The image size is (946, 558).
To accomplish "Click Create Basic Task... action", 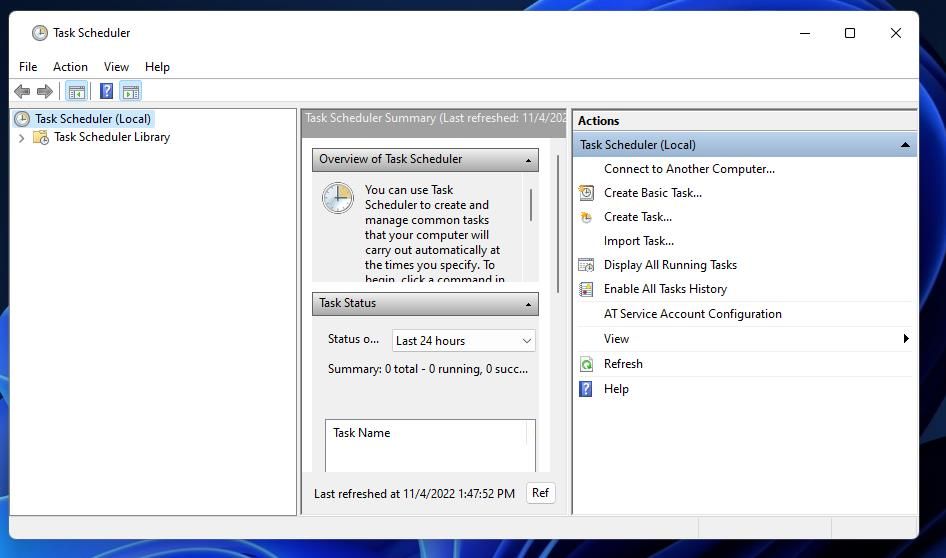I will tap(653, 193).
